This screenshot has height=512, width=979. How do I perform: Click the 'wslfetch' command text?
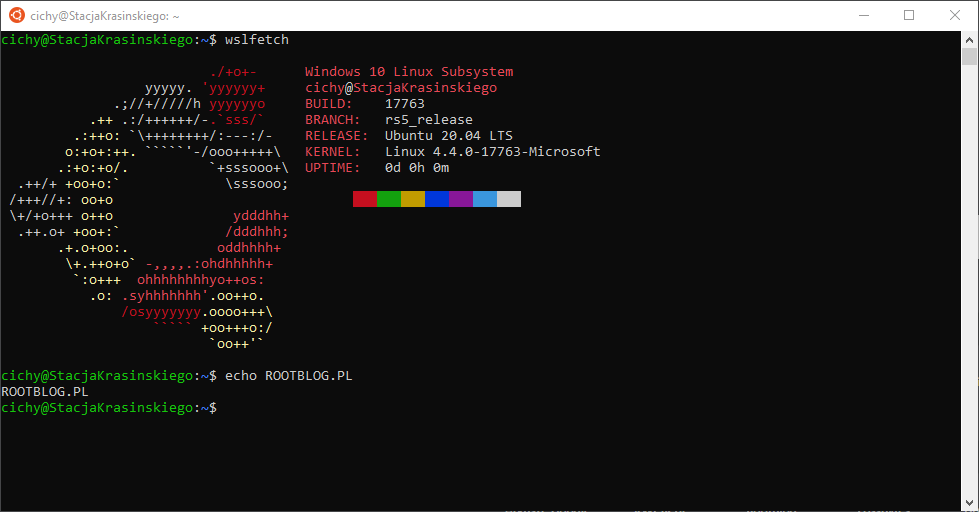coord(257,39)
